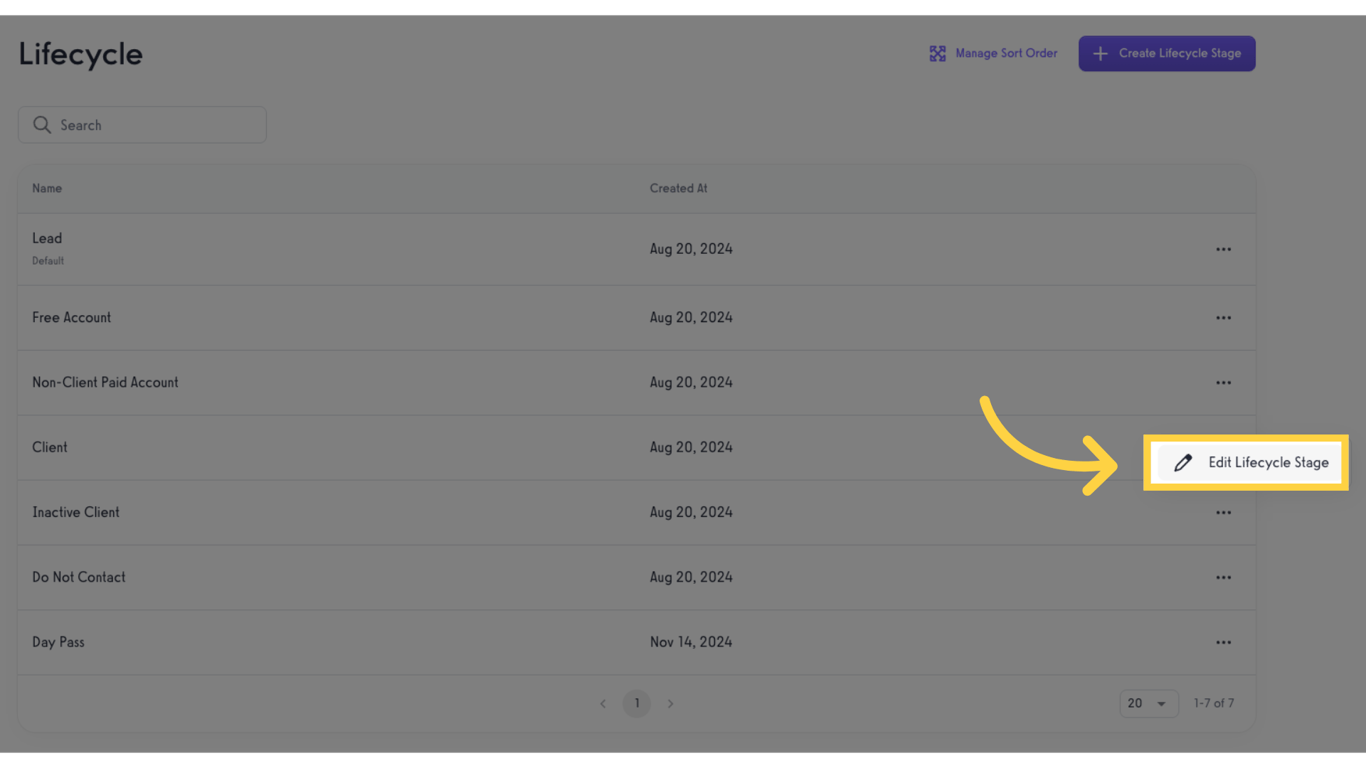
Task: Open the ellipsis menu for Inactive Client
Action: 1223,512
